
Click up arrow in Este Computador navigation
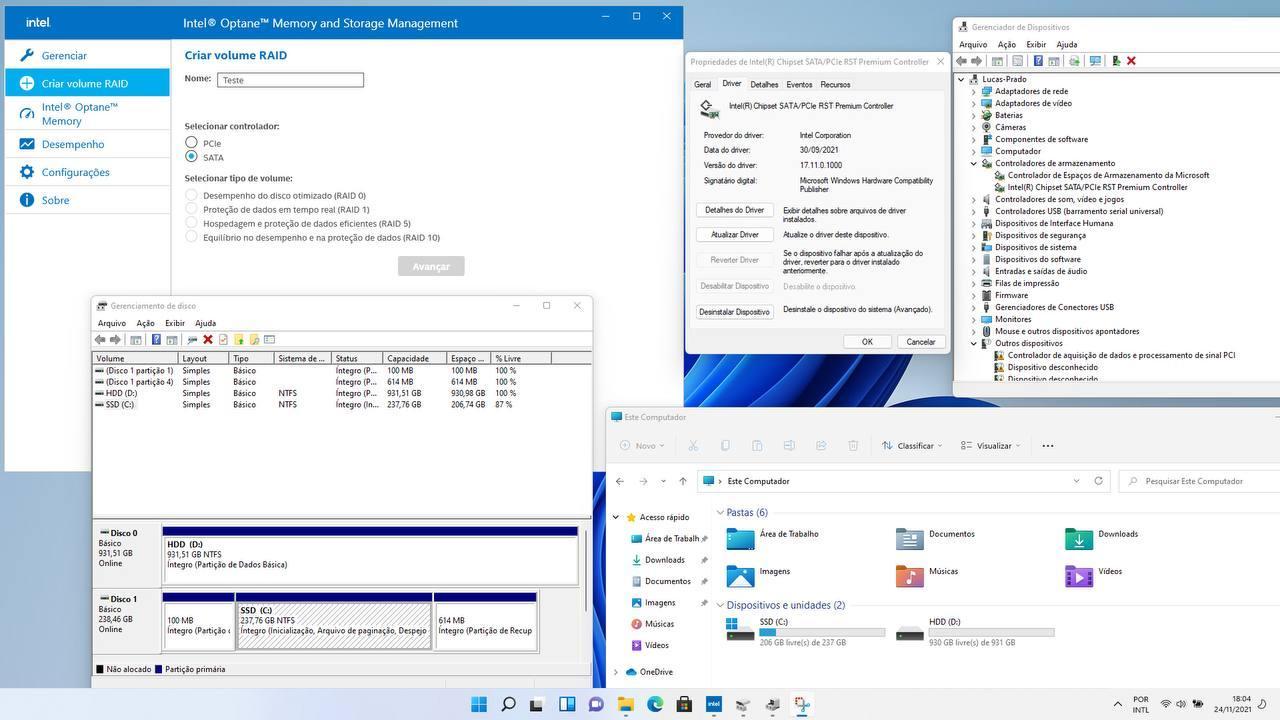(683, 481)
